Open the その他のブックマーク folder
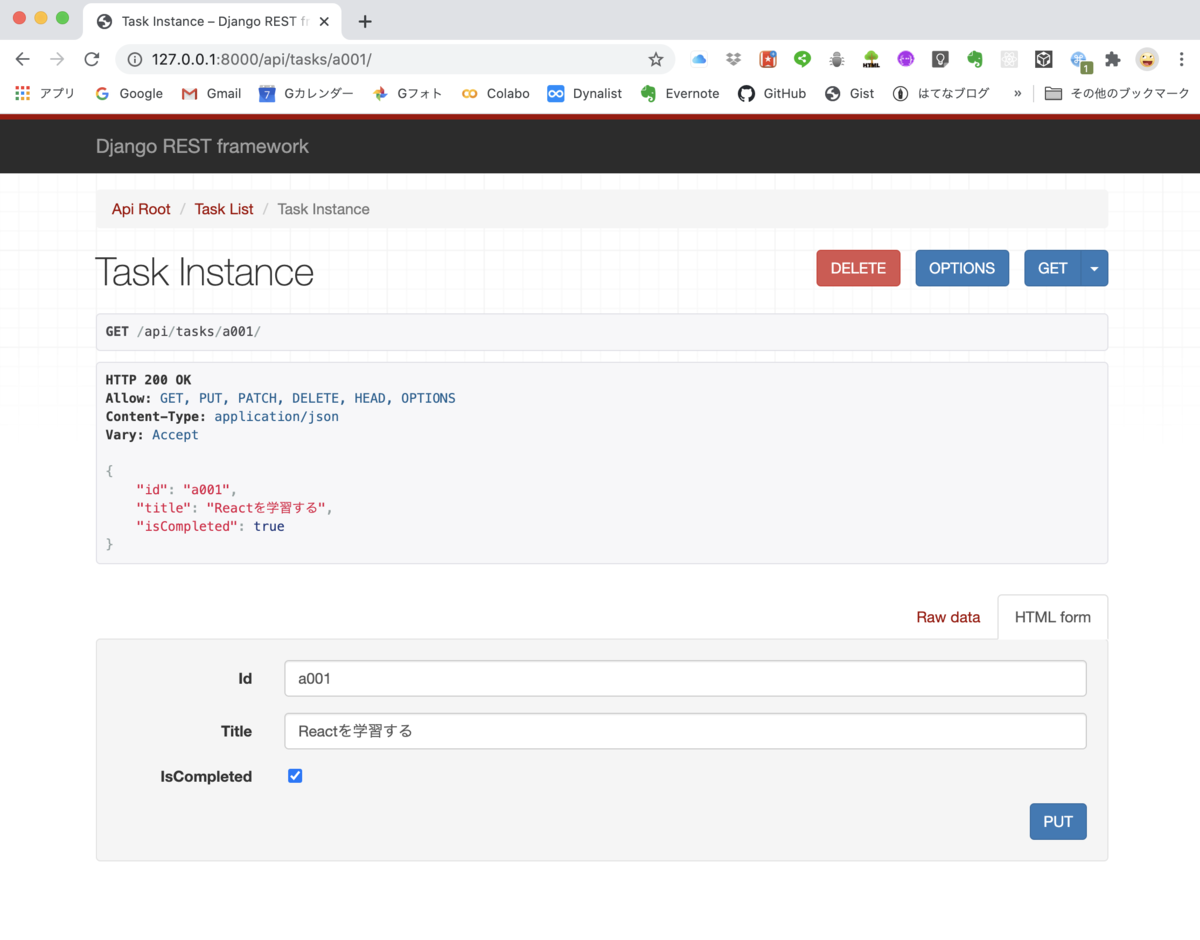Image resolution: width=1200 pixels, height=940 pixels. tap(1117, 93)
